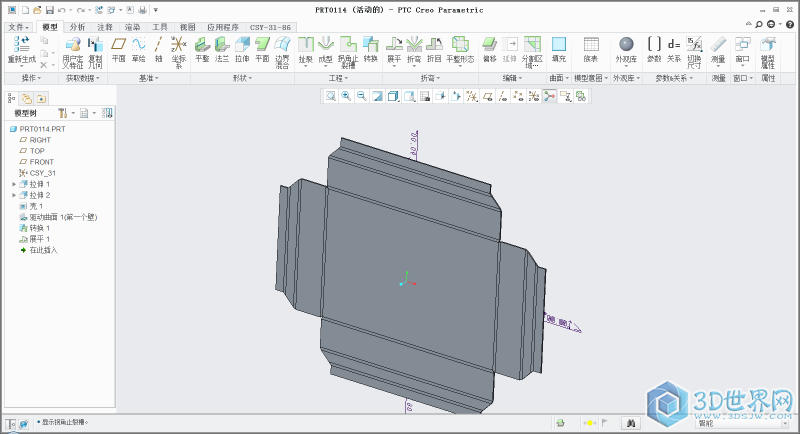Select the 轴 axis tool
The image size is (800, 434).
point(159,49)
